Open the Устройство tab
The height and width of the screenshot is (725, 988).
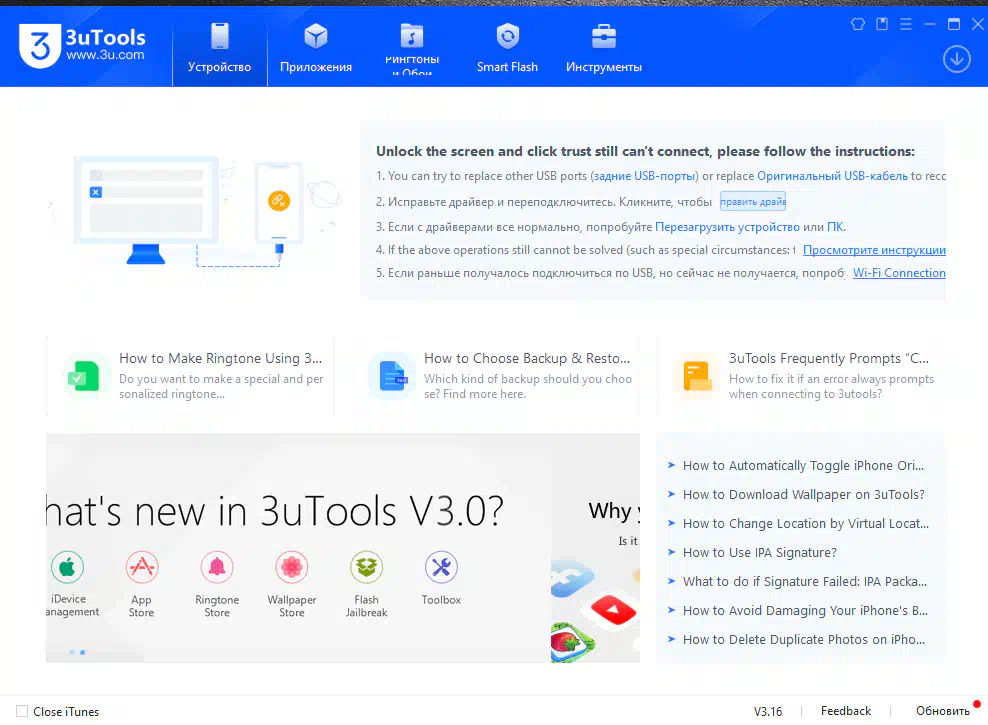219,47
